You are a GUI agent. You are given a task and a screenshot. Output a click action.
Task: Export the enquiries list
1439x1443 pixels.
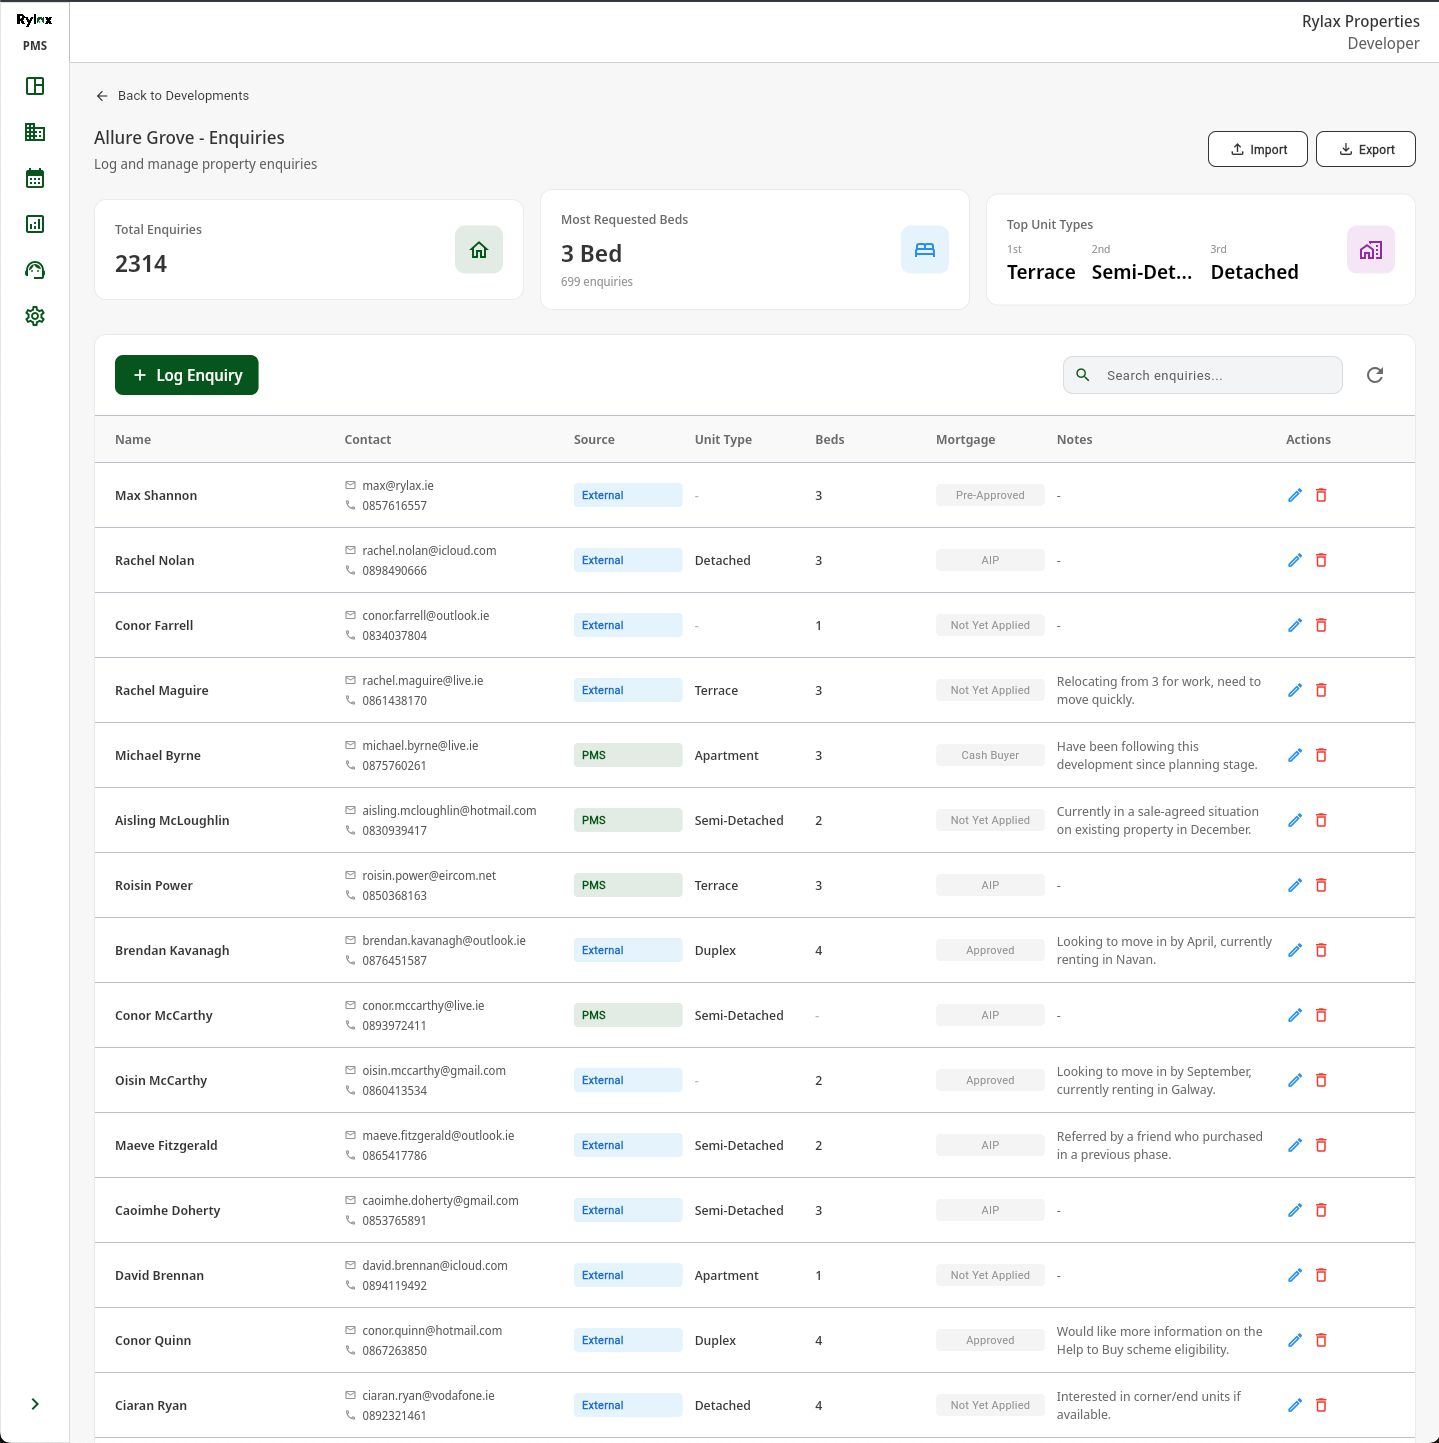pyautogui.click(x=1366, y=149)
